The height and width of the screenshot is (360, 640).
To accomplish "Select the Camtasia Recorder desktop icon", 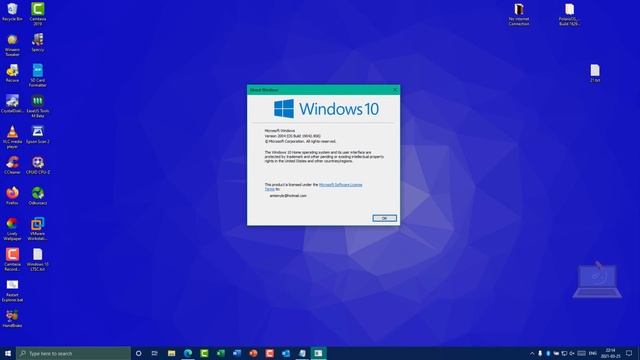I will click(12, 259).
